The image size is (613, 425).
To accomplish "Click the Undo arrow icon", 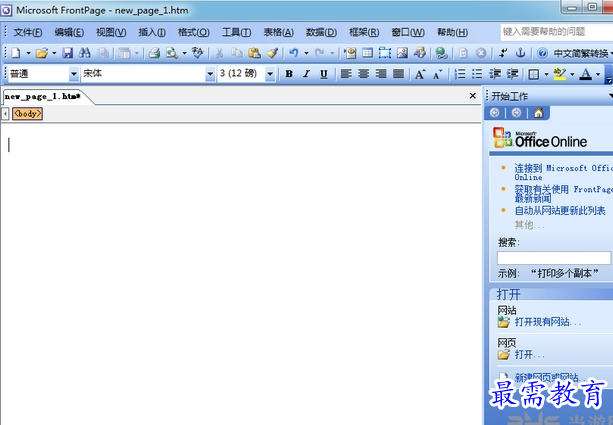I will pyautogui.click(x=294, y=53).
